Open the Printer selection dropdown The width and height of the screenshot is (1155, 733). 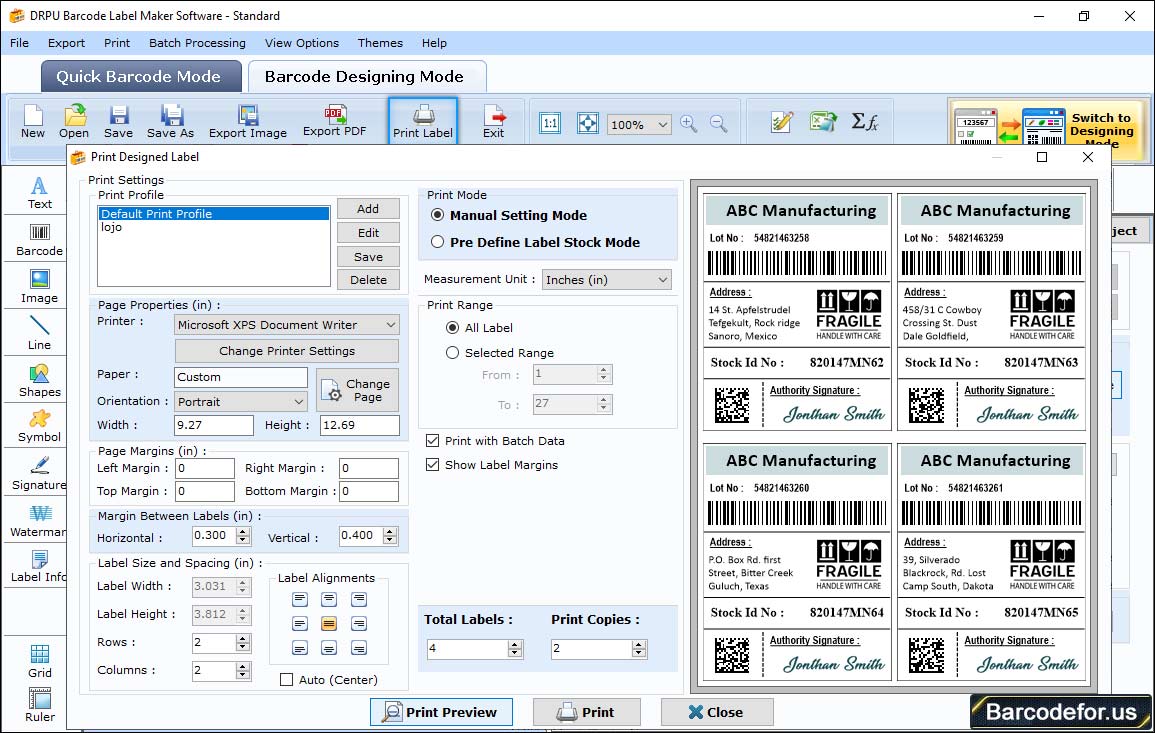[287, 324]
